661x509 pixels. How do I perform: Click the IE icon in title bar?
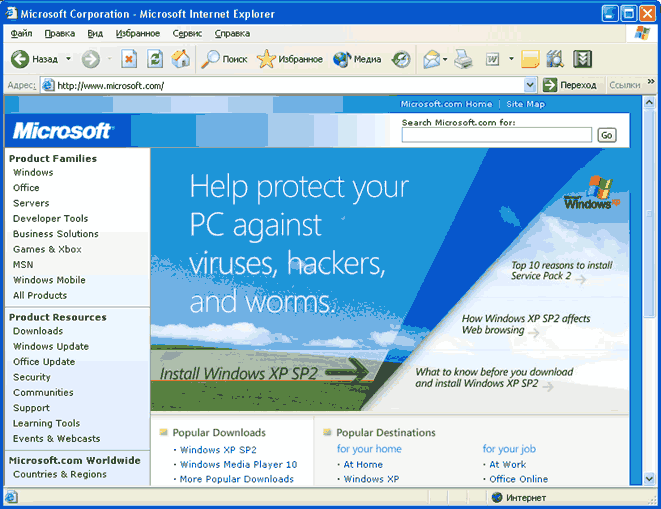click(x=11, y=13)
